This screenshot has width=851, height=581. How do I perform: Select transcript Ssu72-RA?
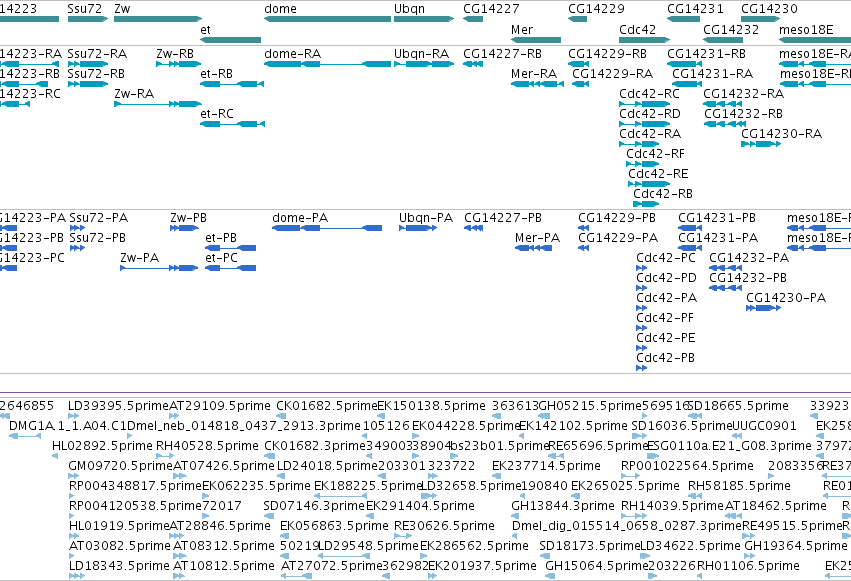pyautogui.click(x=88, y=64)
